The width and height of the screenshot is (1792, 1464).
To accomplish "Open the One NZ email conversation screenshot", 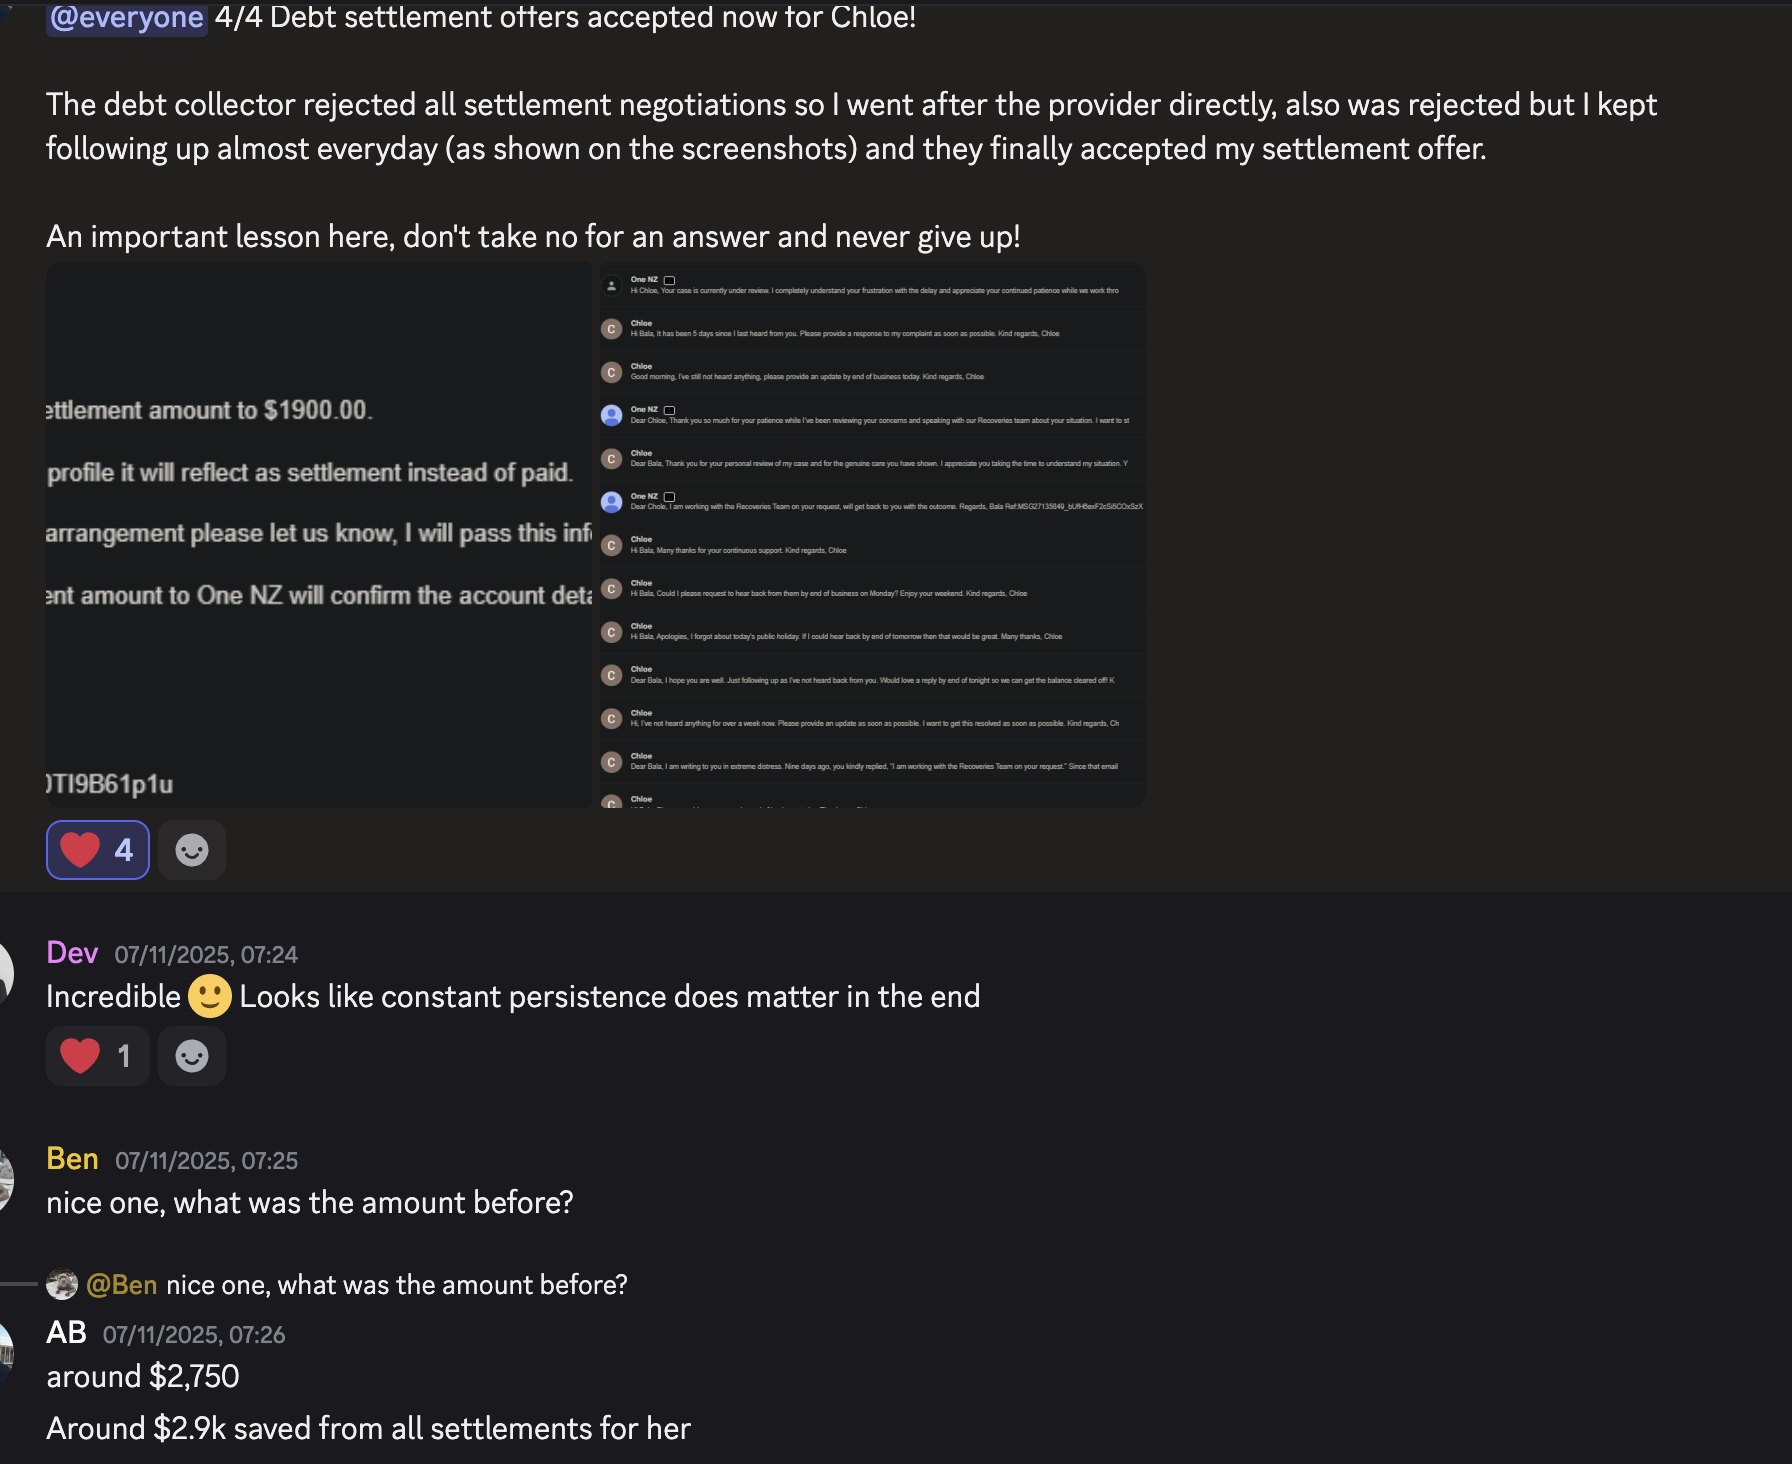I will [x=870, y=533].
